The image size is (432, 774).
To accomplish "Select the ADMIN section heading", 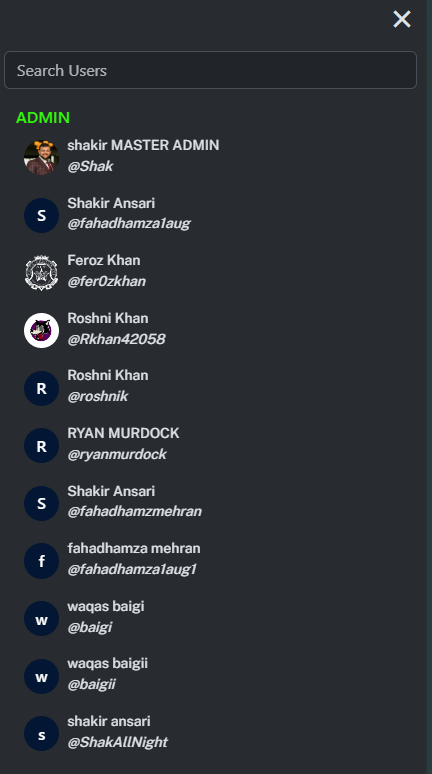I will click(x=43, y=117).
